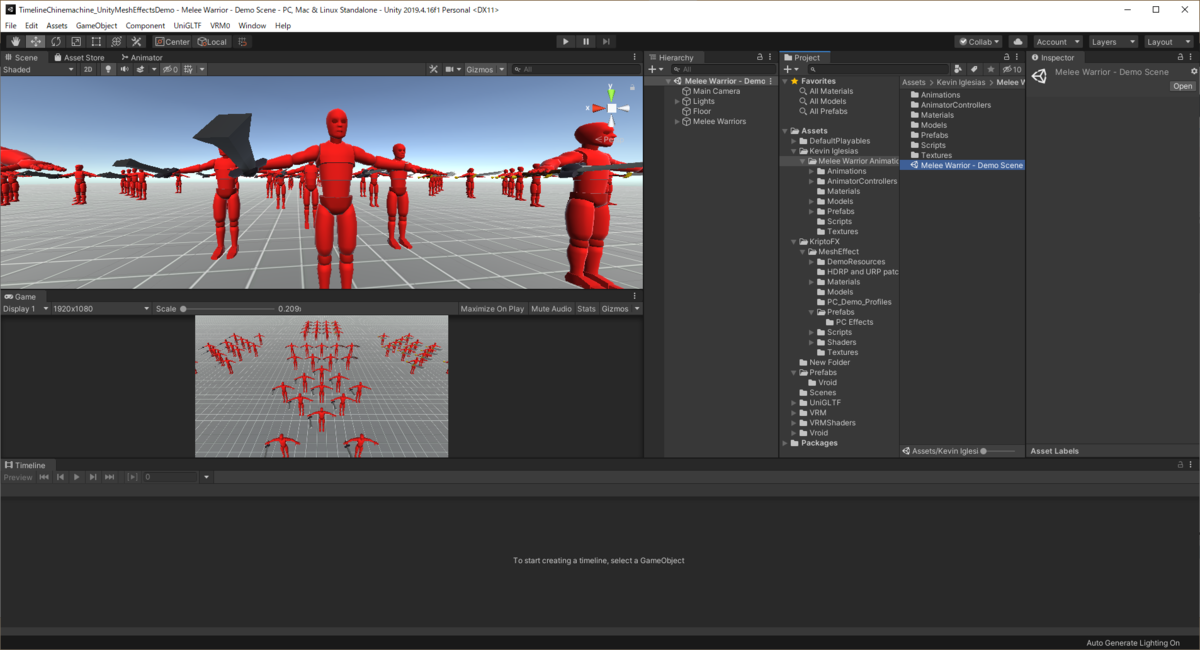Toggle scene visibility hidden objects counter
Screen dimensions: 1200x650
pyautogui.click(x=170, y=70)
